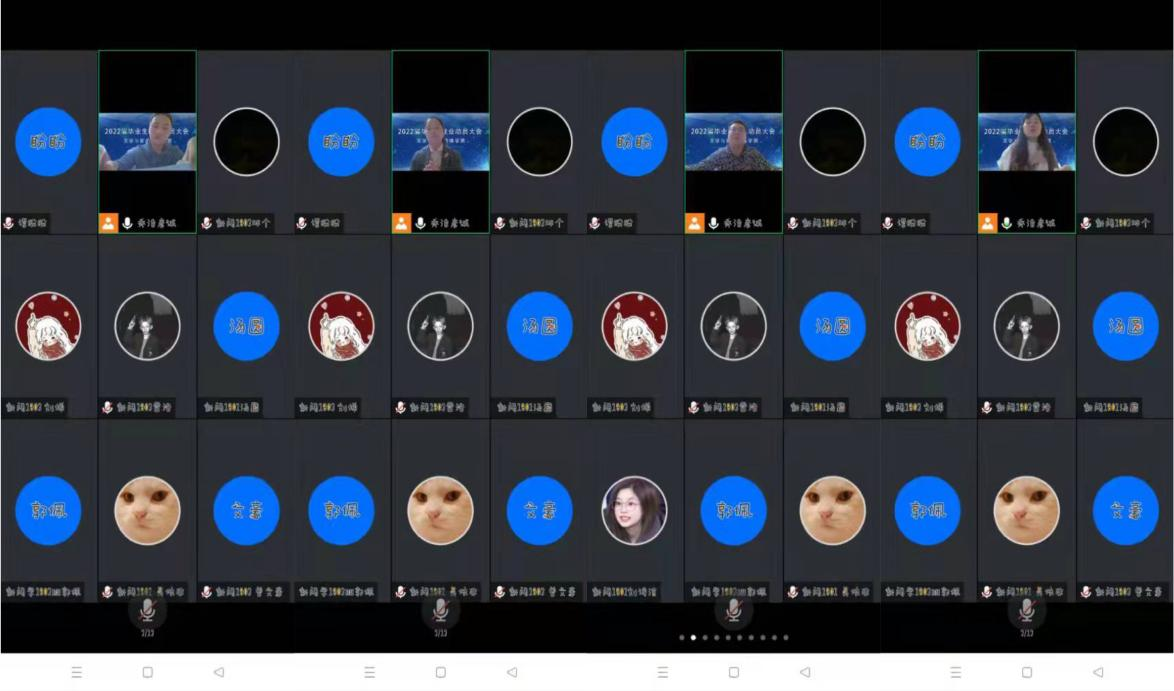Image resolution: width=1174 pixels, height=691 pixels.
Task: Click orange host badge in leftmost screenshot
Action: tap(109, 223)
